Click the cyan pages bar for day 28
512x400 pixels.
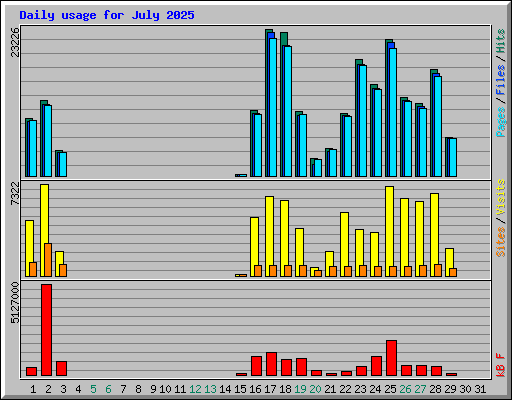[438, 126]
